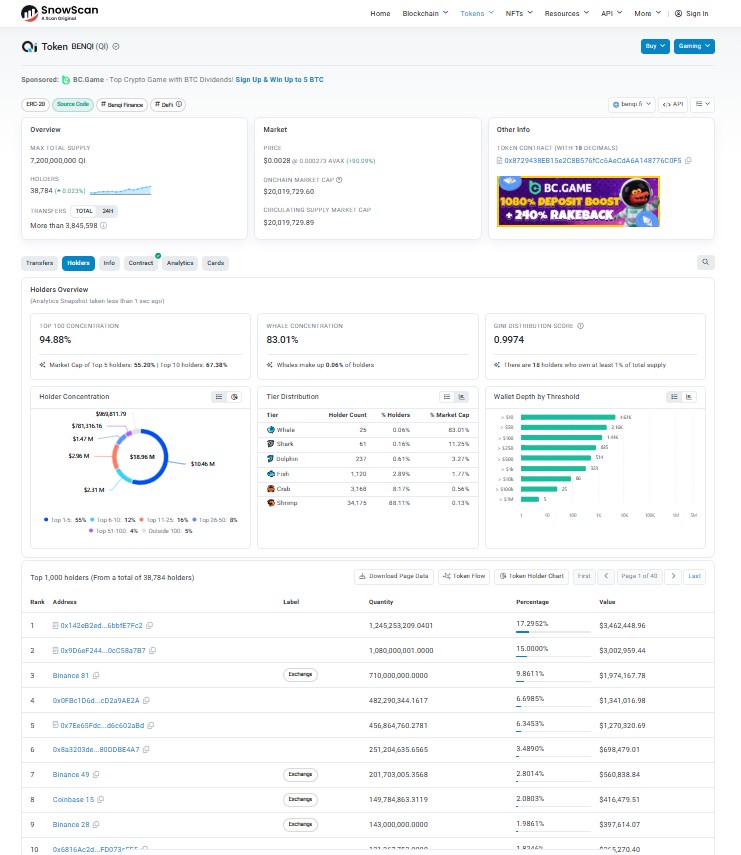Screen dimensions: 741x855
Task: Expand the More menu
Action: tap(648, 14)
